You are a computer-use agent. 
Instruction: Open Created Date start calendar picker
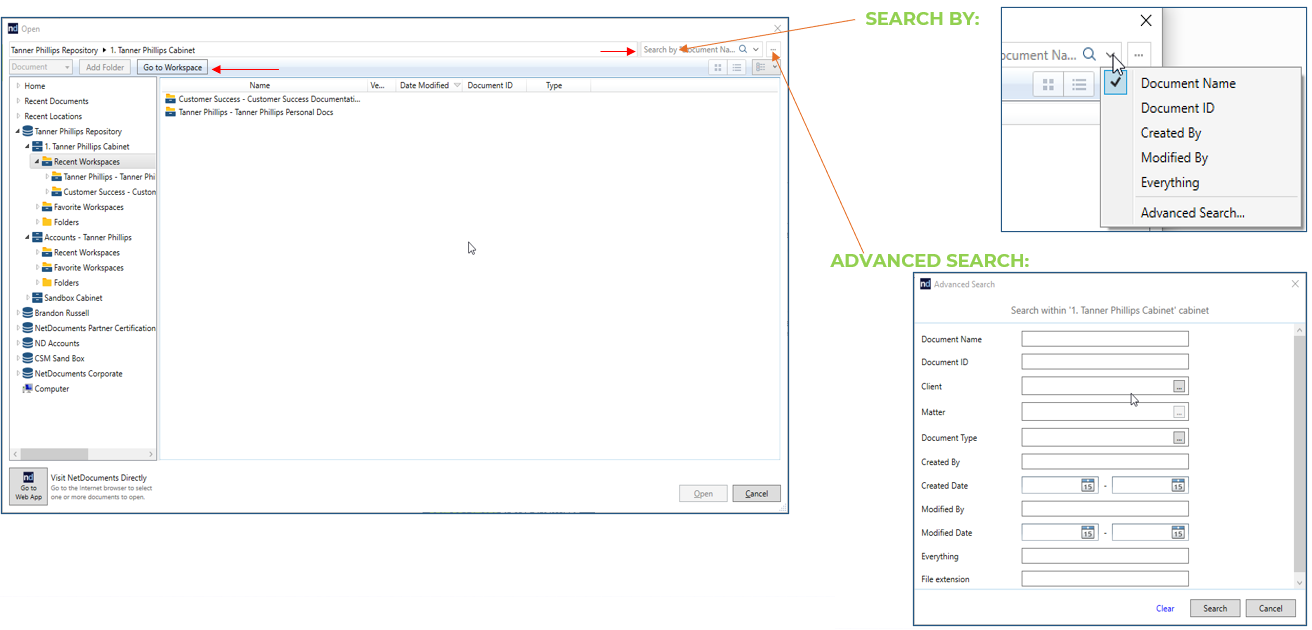pos(1087,486)
